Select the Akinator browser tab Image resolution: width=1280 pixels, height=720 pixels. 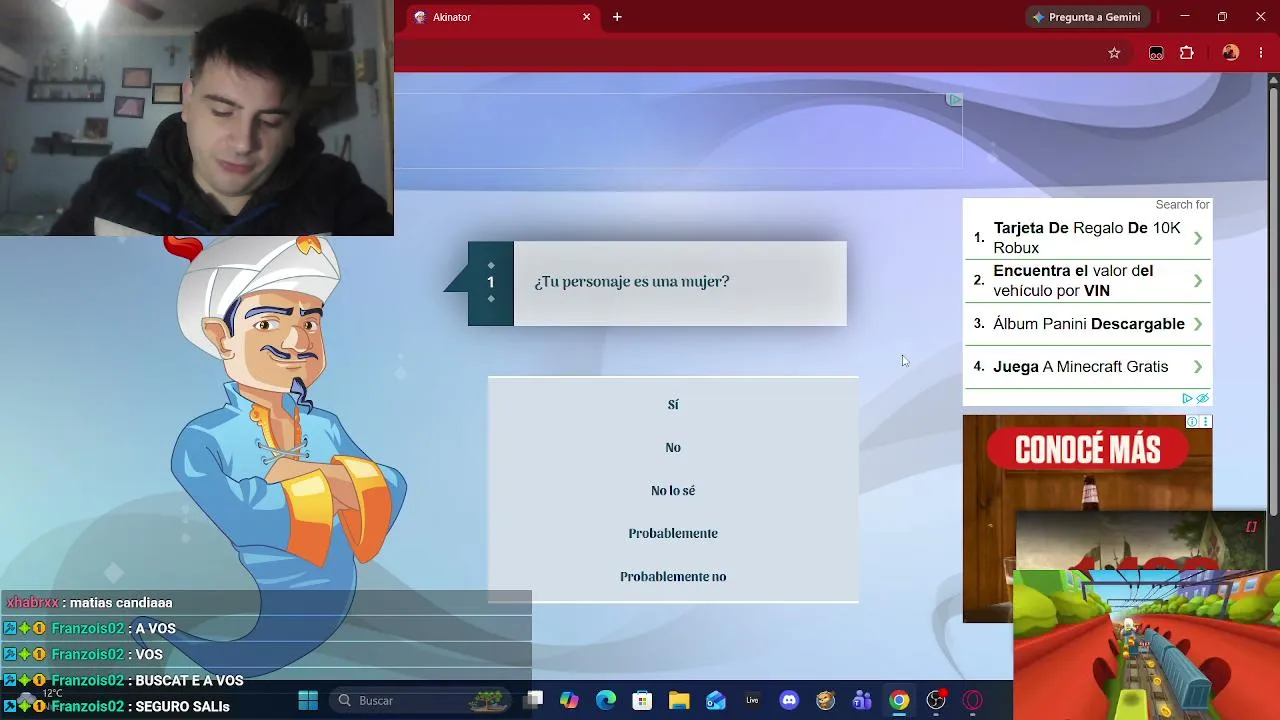coord(500,17)
